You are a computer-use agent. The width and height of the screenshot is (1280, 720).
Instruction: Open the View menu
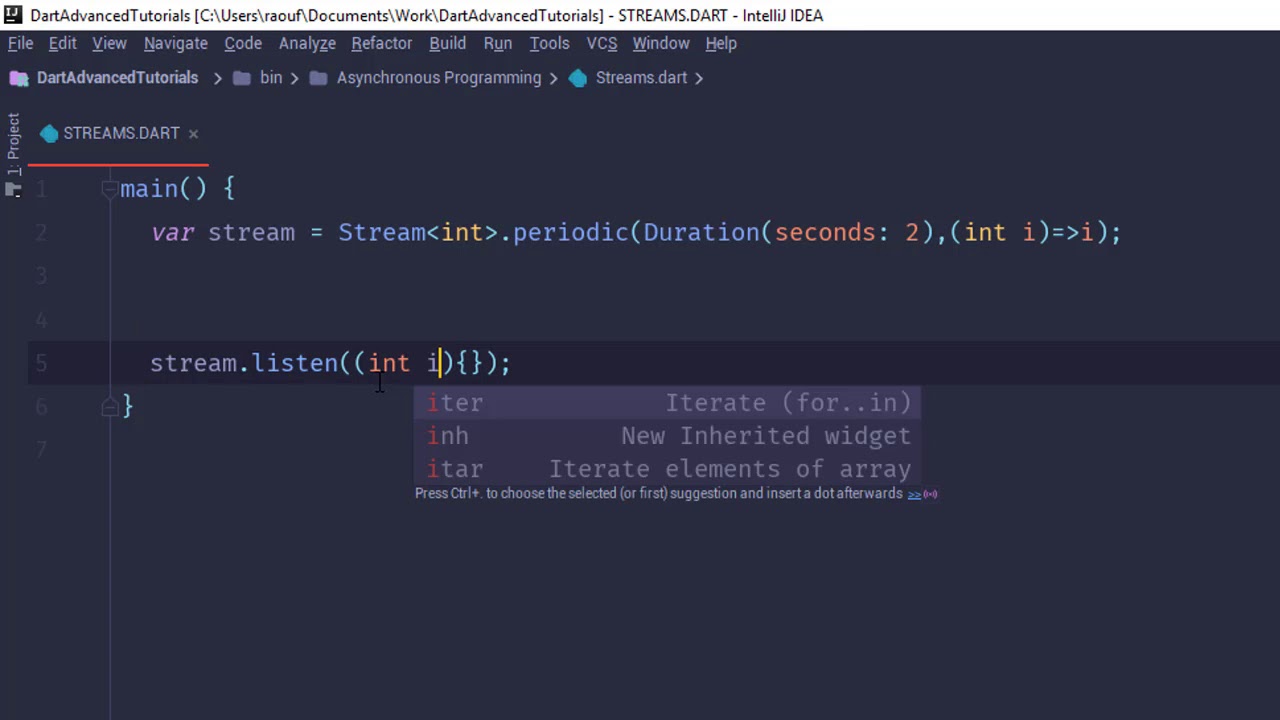click(x=109, y=44)
